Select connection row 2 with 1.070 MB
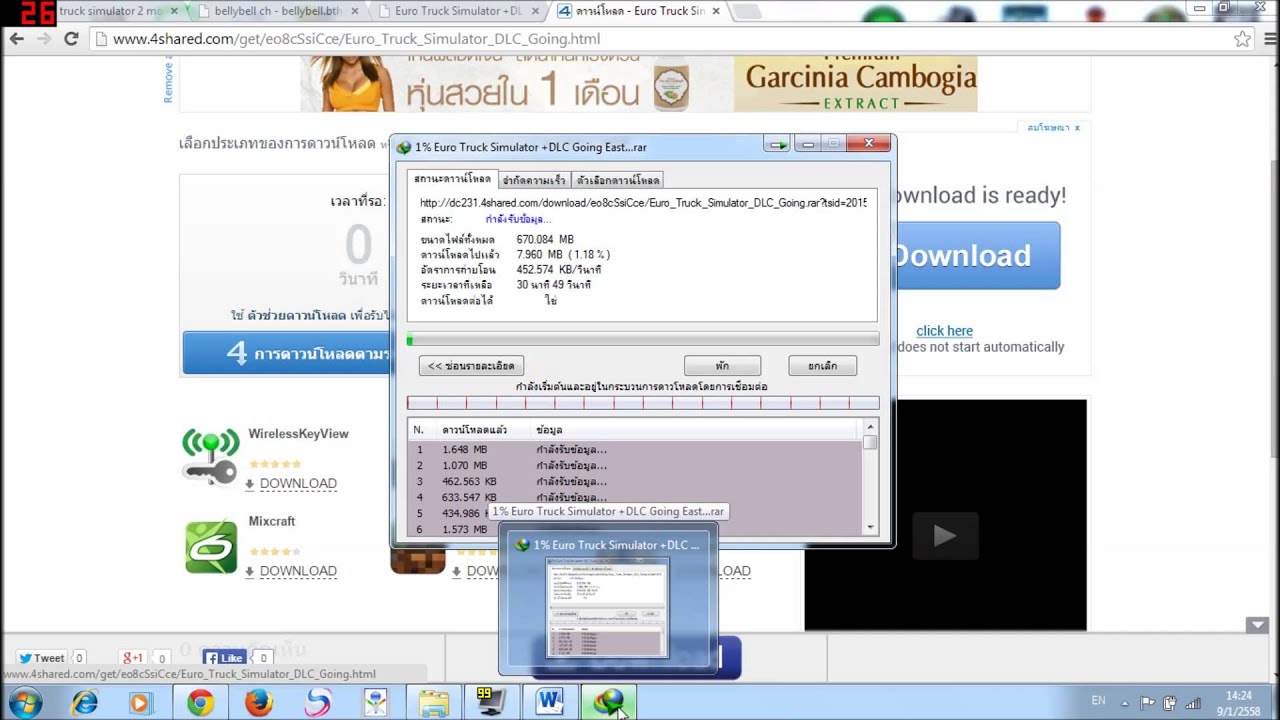Screen dimensions: 1280x720 (x=636, y=466)
